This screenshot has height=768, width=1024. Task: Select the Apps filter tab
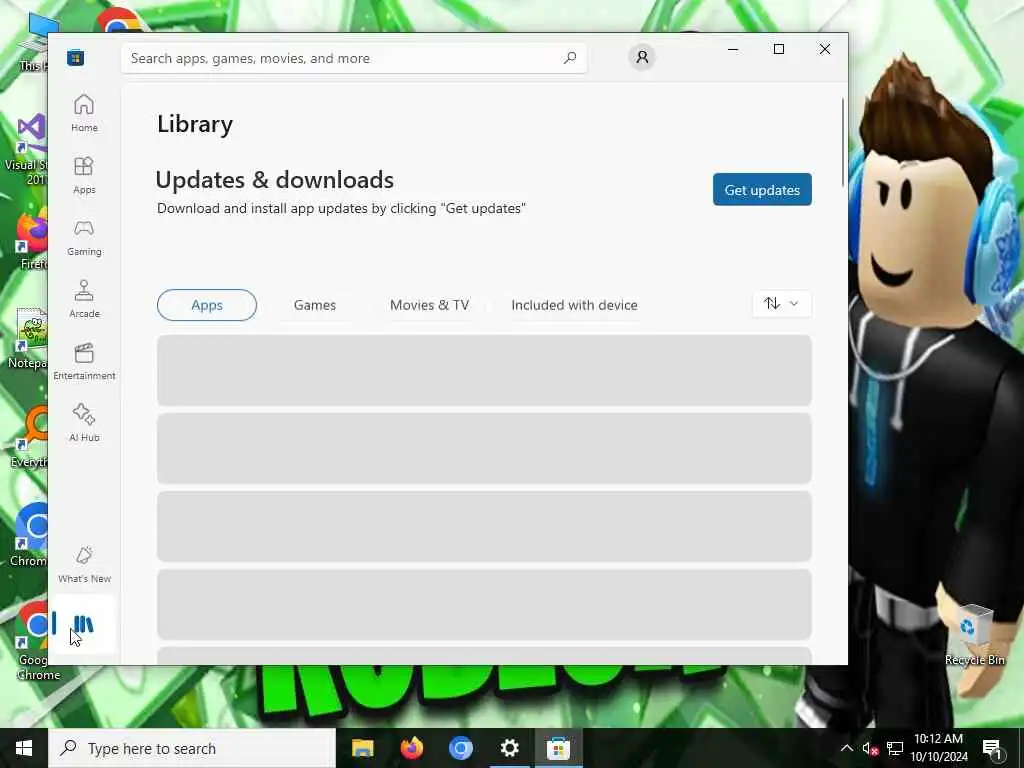[207, 305]
